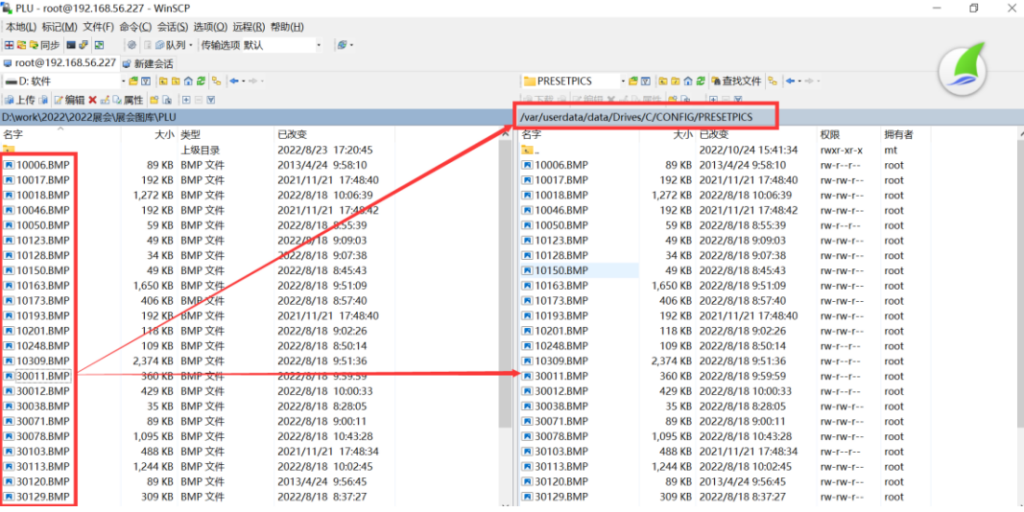Image resolution: width=1024 pixels, height=512 pixels.
Task: Open the 远程(R) menu
Action: tap(249, 27)
